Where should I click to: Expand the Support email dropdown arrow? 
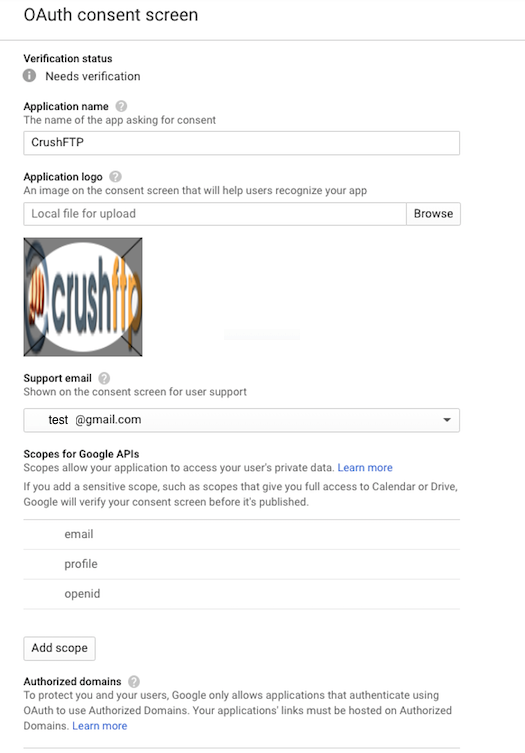[447, 420]
